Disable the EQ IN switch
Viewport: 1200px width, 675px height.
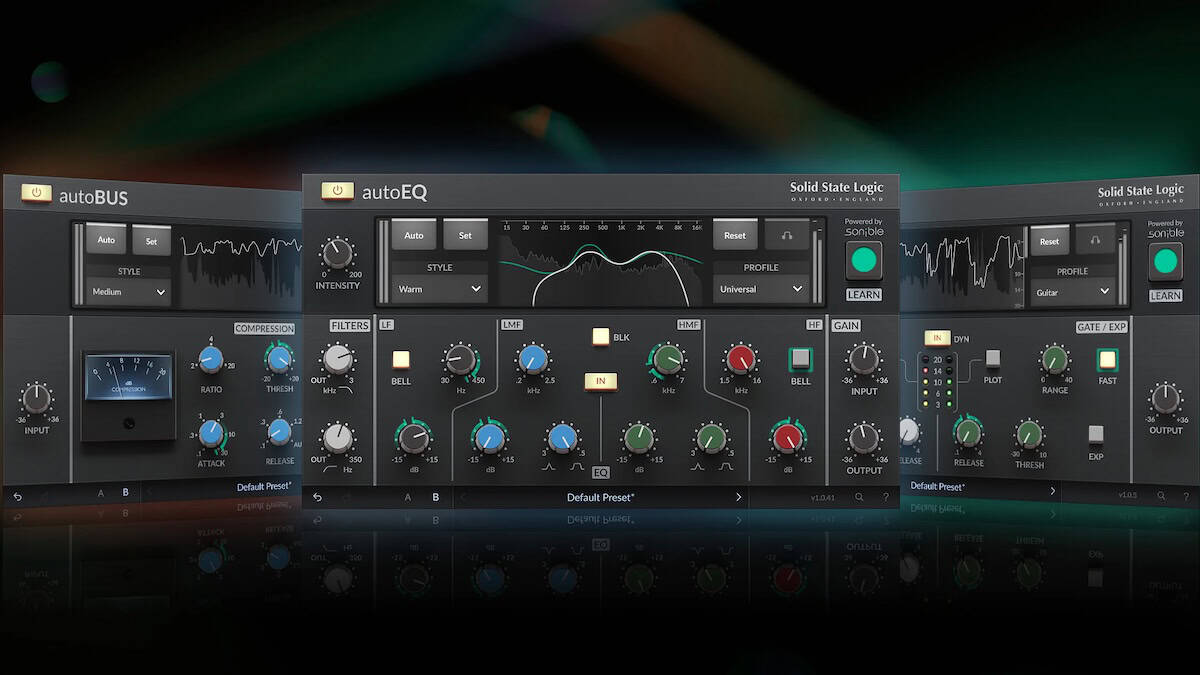point(600,381)
